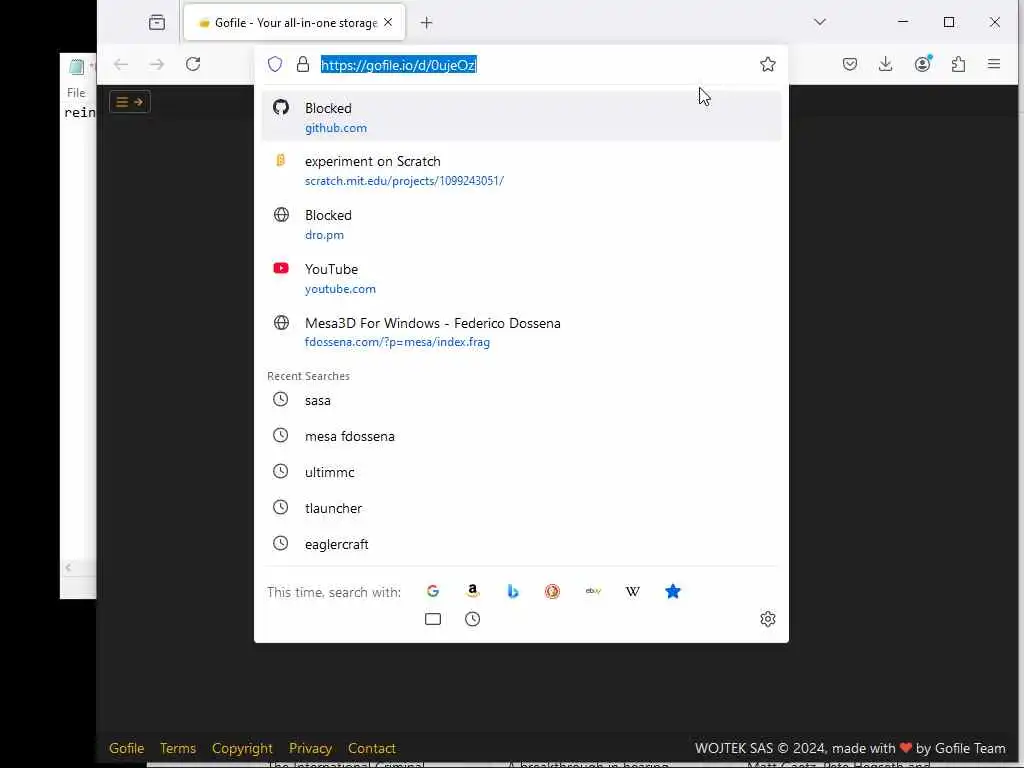This screenshot has height=768, width=1024.
Task: Search this time with Google
Action: [433, 591]
